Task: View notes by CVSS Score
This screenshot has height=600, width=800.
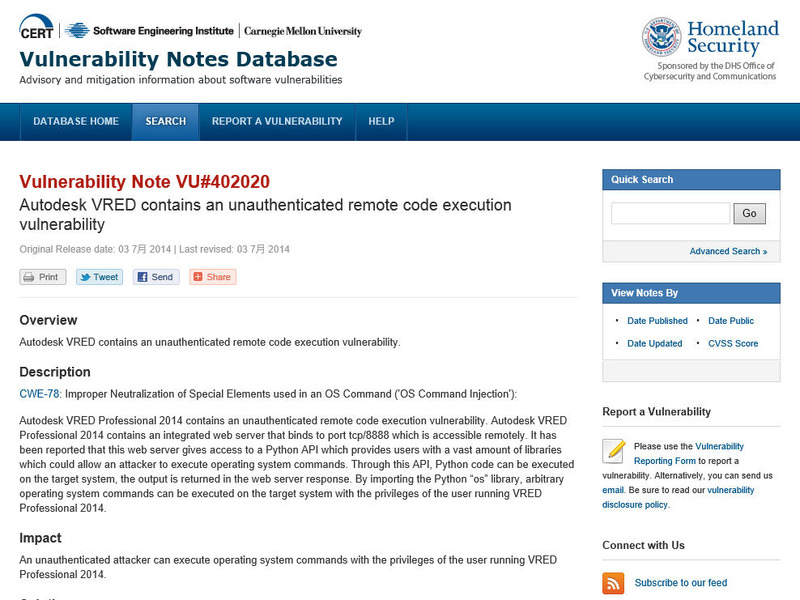Action: pyautogui.click(x=733, y=343)
